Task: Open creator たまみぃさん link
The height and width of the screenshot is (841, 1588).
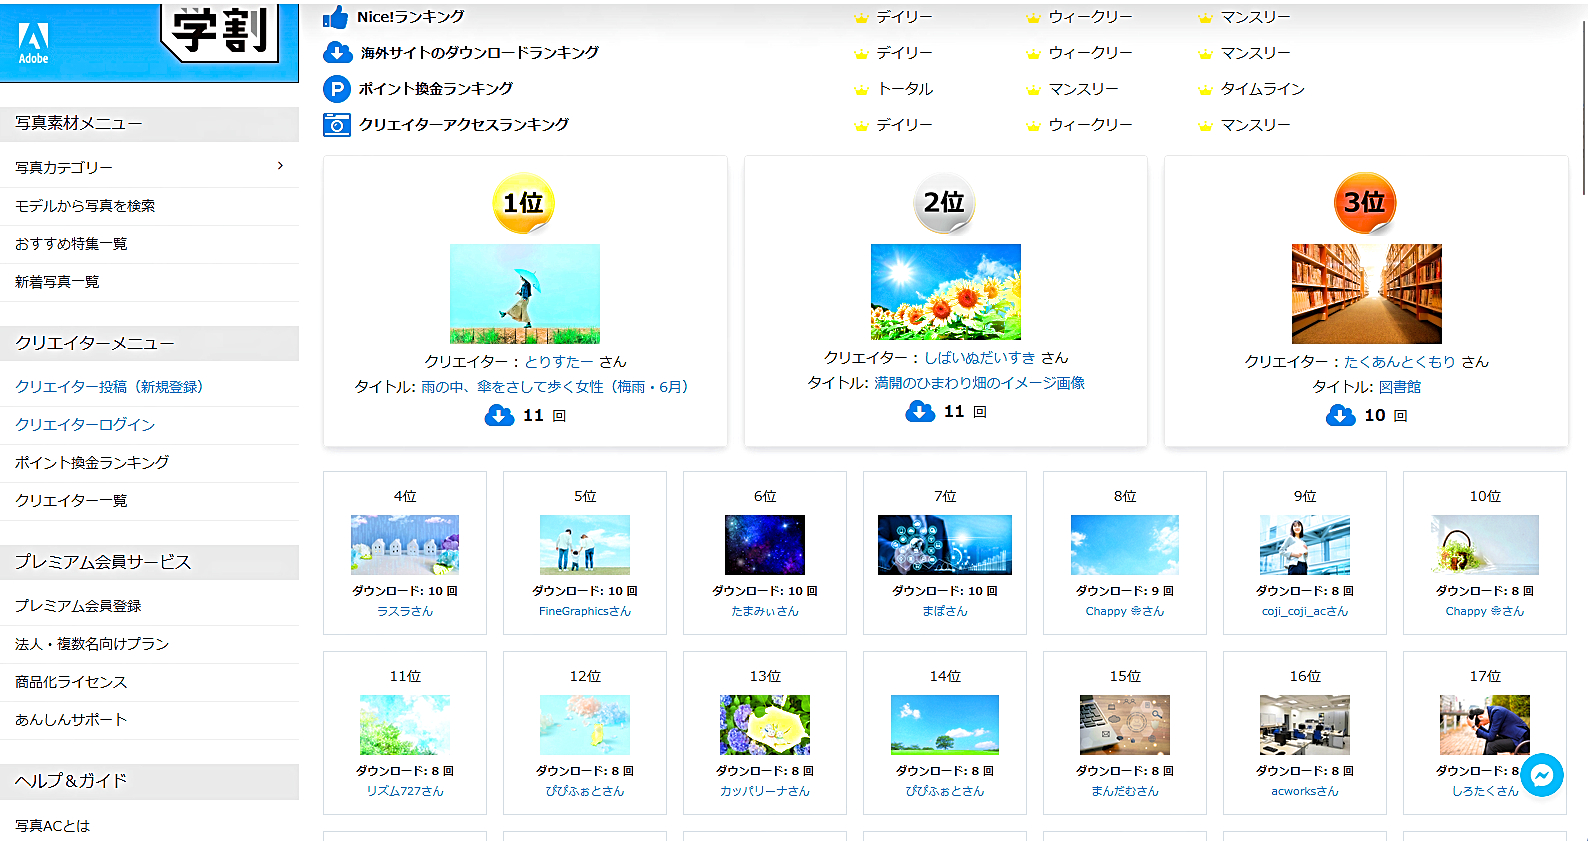Action: tap(765, 611)
